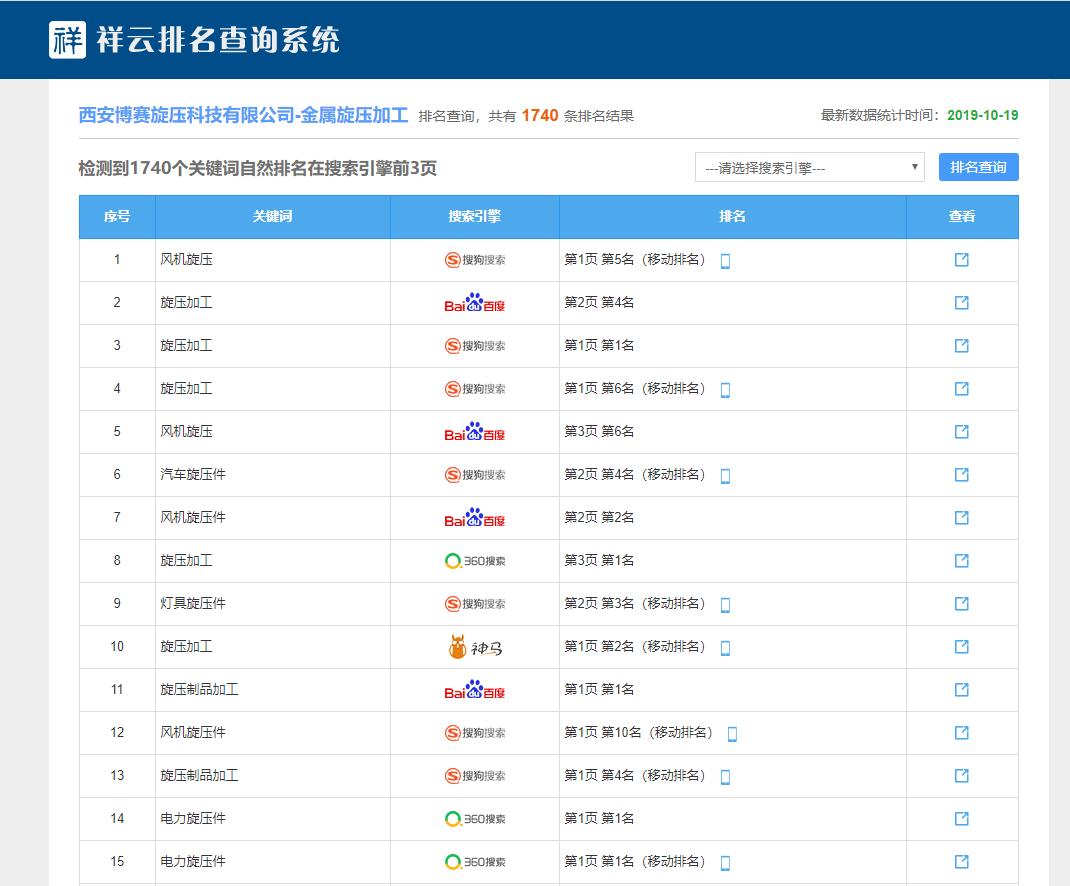Open the view icon for row 5

click(x=961, y=432)
